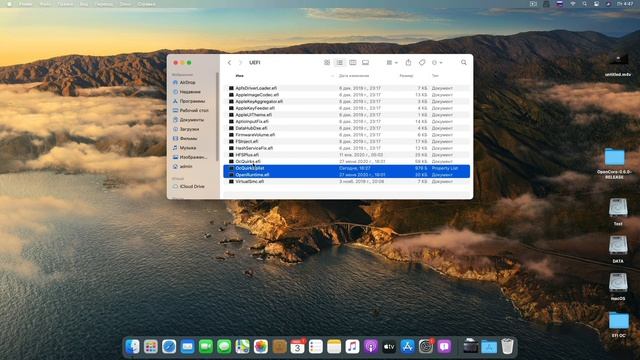Select the EFI OC desktop folder
This screenshot has height=360, width=640.
tap(619, 323)
